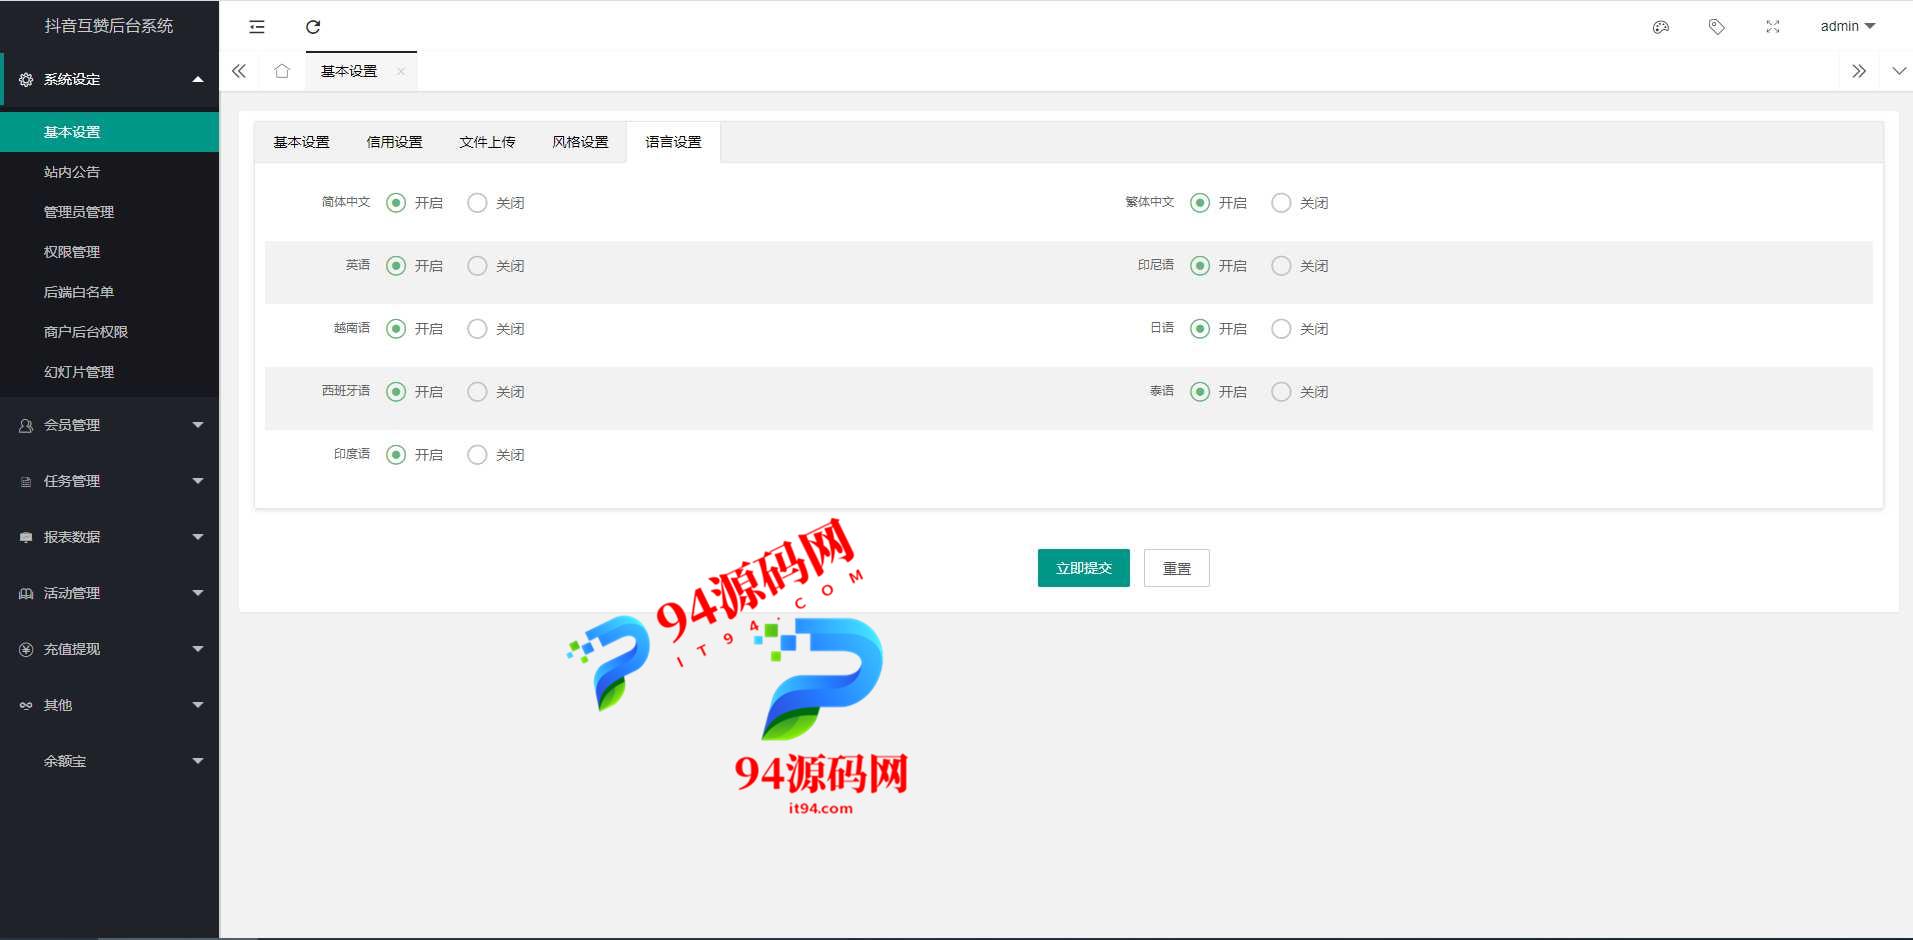Open 商户后台权限 in the sidebar
Viewport: 1913px width, 940px height.
coord(109,332)
